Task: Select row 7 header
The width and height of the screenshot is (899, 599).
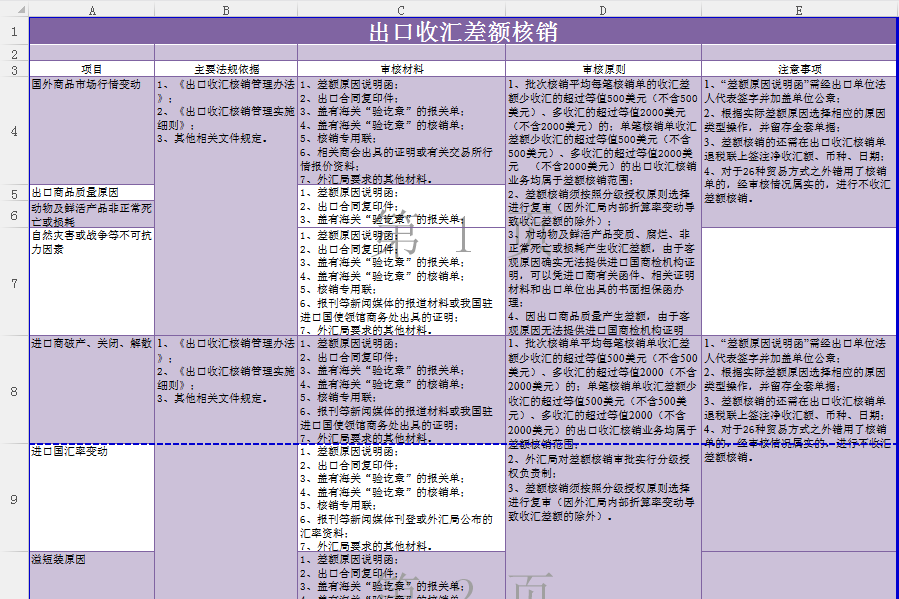Action: [14, 282]
